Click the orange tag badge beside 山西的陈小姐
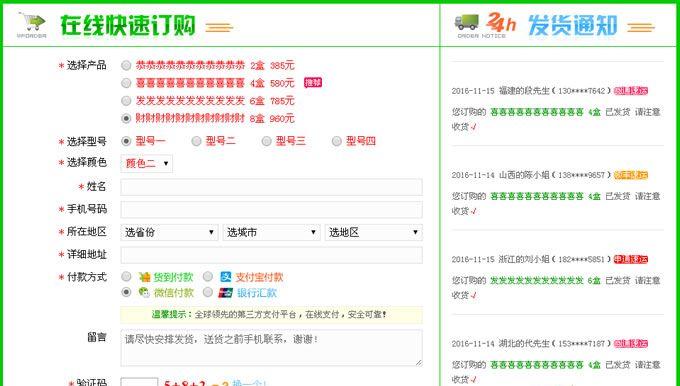 (x=631, y=175)
